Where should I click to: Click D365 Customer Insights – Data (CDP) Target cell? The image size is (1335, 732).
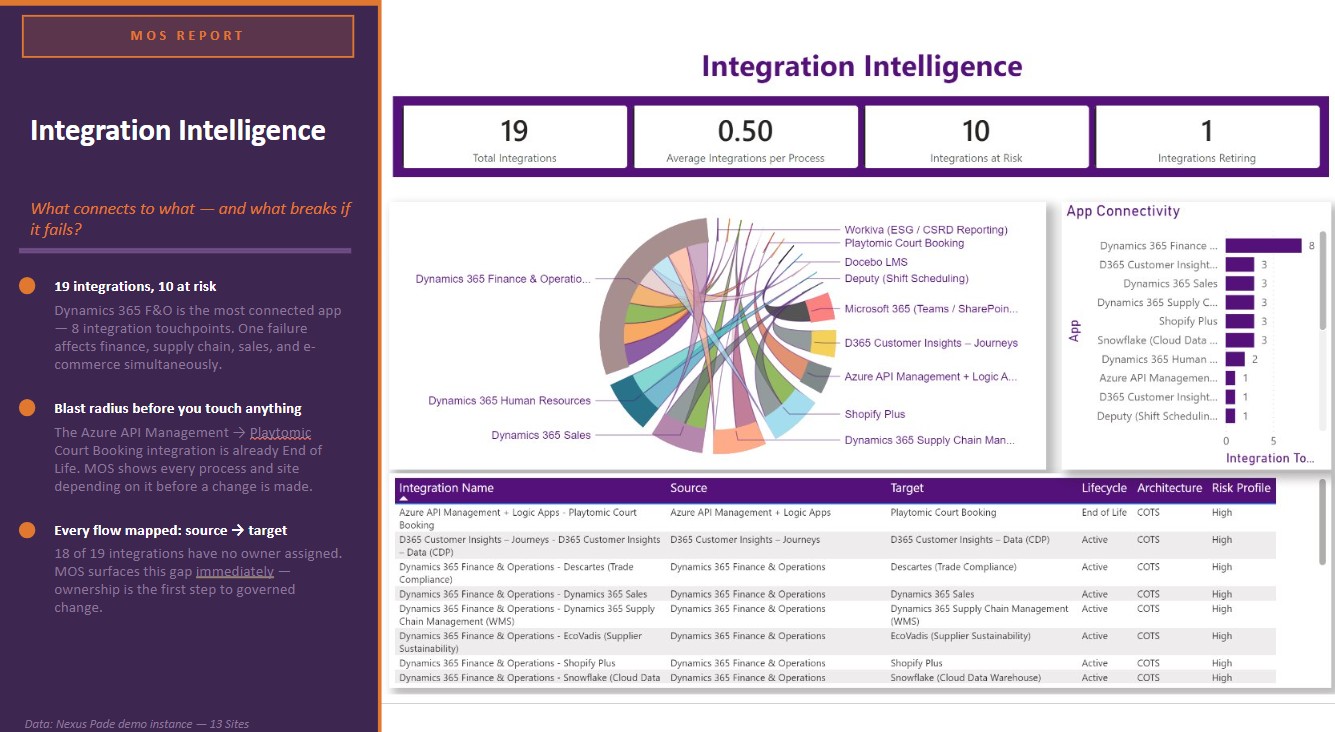[969, 540]
